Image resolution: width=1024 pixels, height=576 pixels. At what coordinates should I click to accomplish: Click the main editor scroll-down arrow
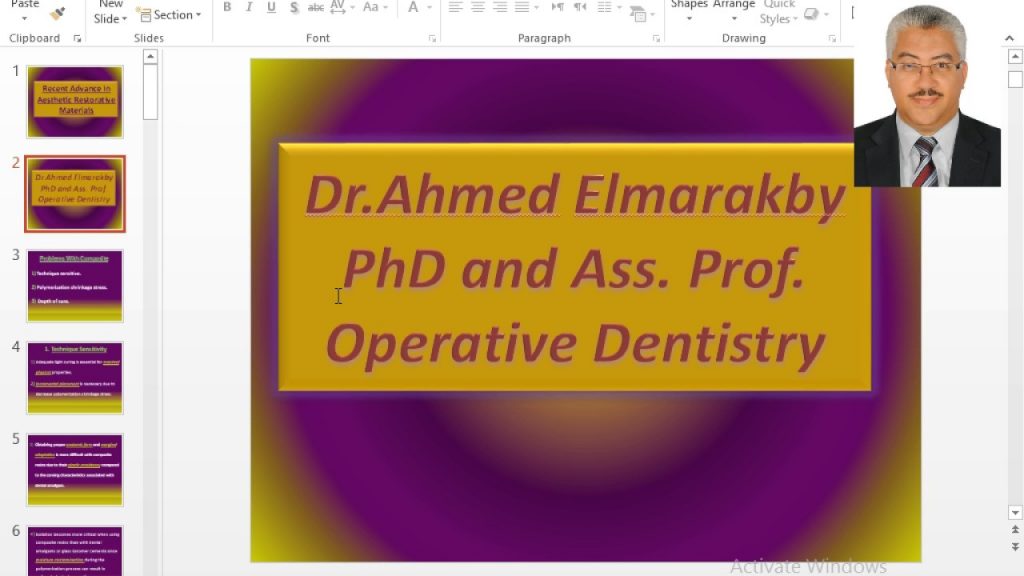tap(1015, 513)
